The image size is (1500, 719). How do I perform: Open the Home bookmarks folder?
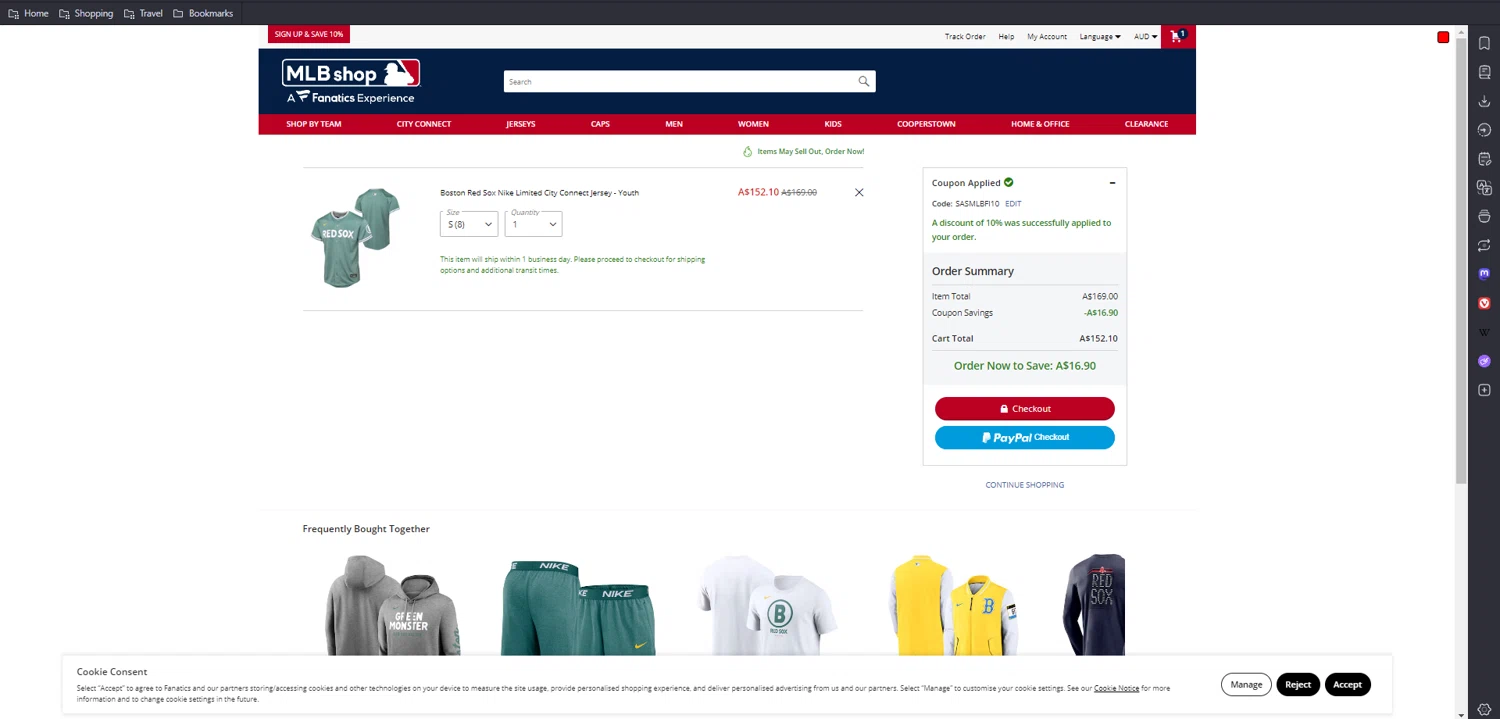point(28,13)
